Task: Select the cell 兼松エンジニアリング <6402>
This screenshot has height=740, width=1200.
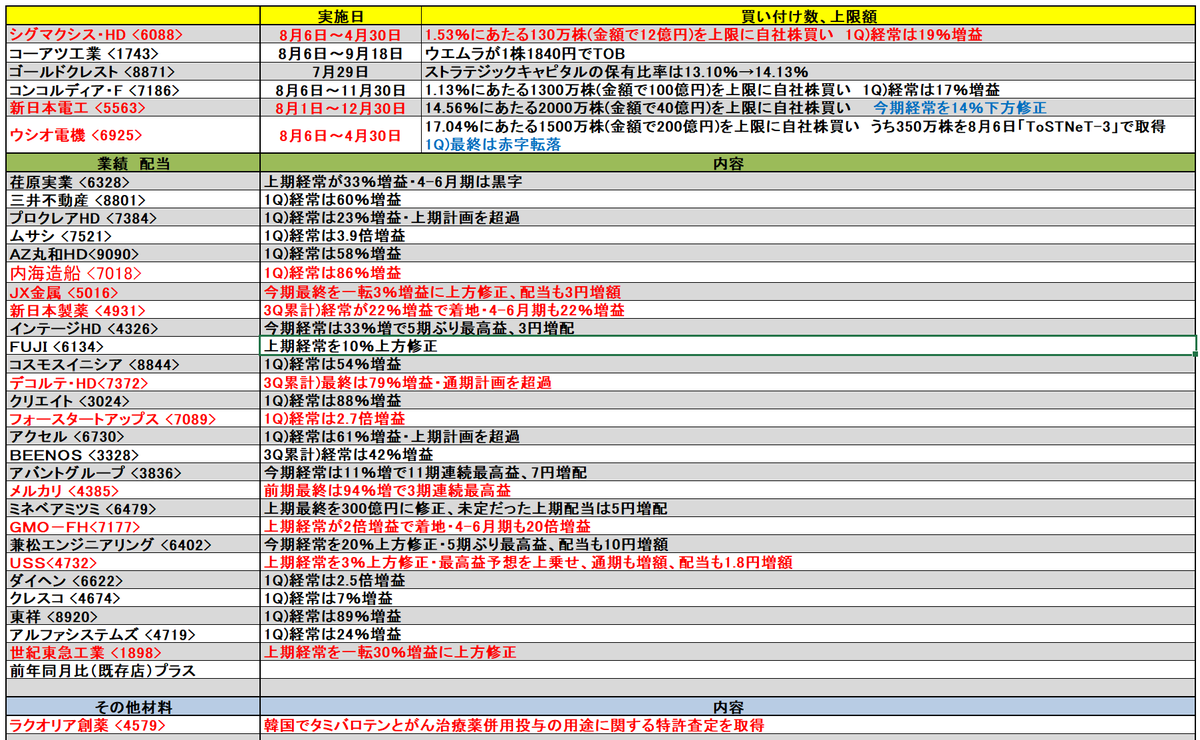Action: pyautogui.click(x=132, y=544)
